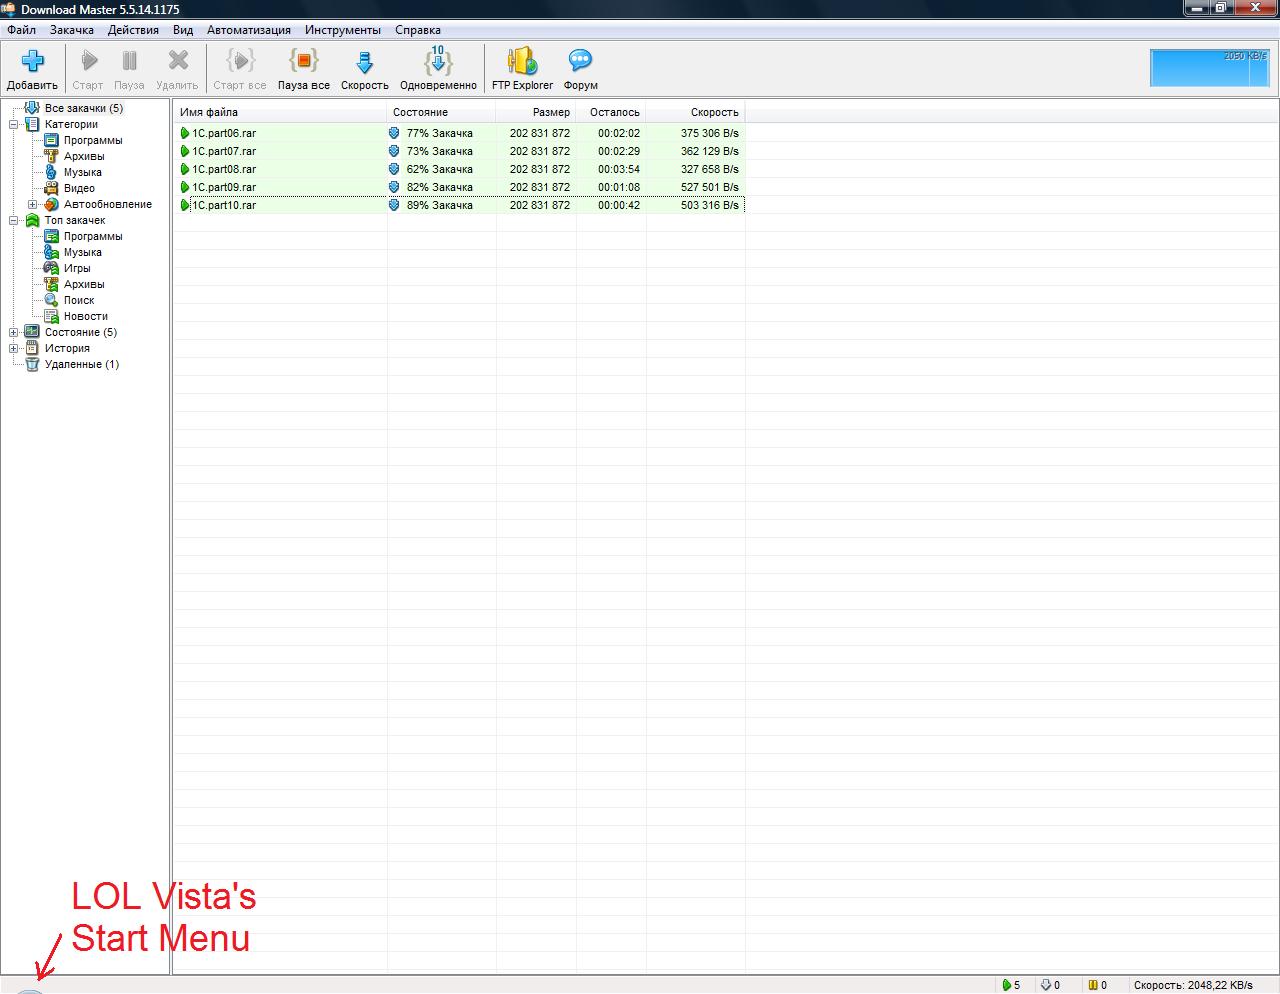Open the Форум chat bubble icon
1280x994 pixels.
[x=580, y=62]
